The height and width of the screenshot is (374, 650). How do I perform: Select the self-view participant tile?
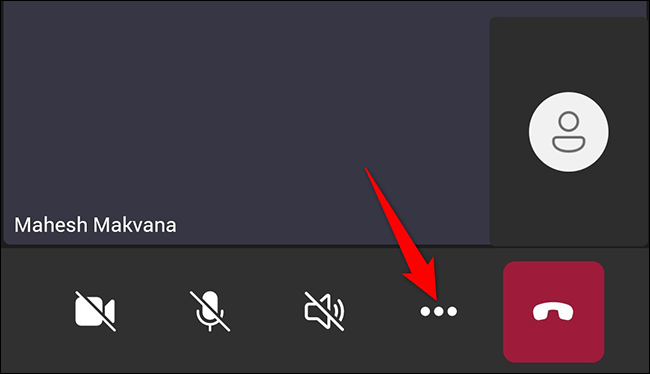click(569, 132)
